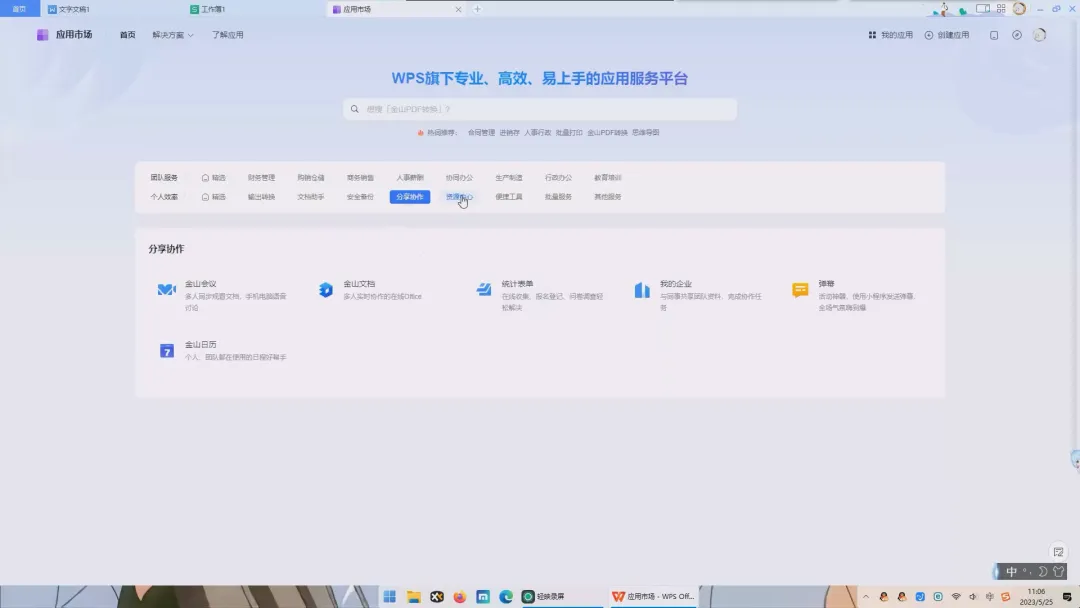Screen dimensions: 1080x608
Task: Click the 思维导图 hot recommendation
Action: tap(645, 133)
